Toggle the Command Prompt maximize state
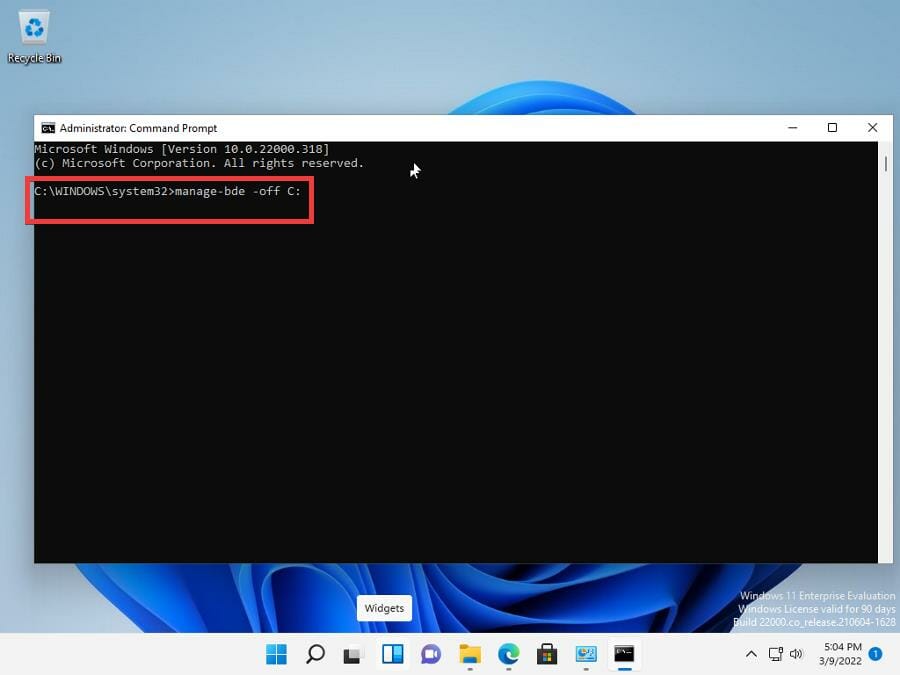 (832, 127)
